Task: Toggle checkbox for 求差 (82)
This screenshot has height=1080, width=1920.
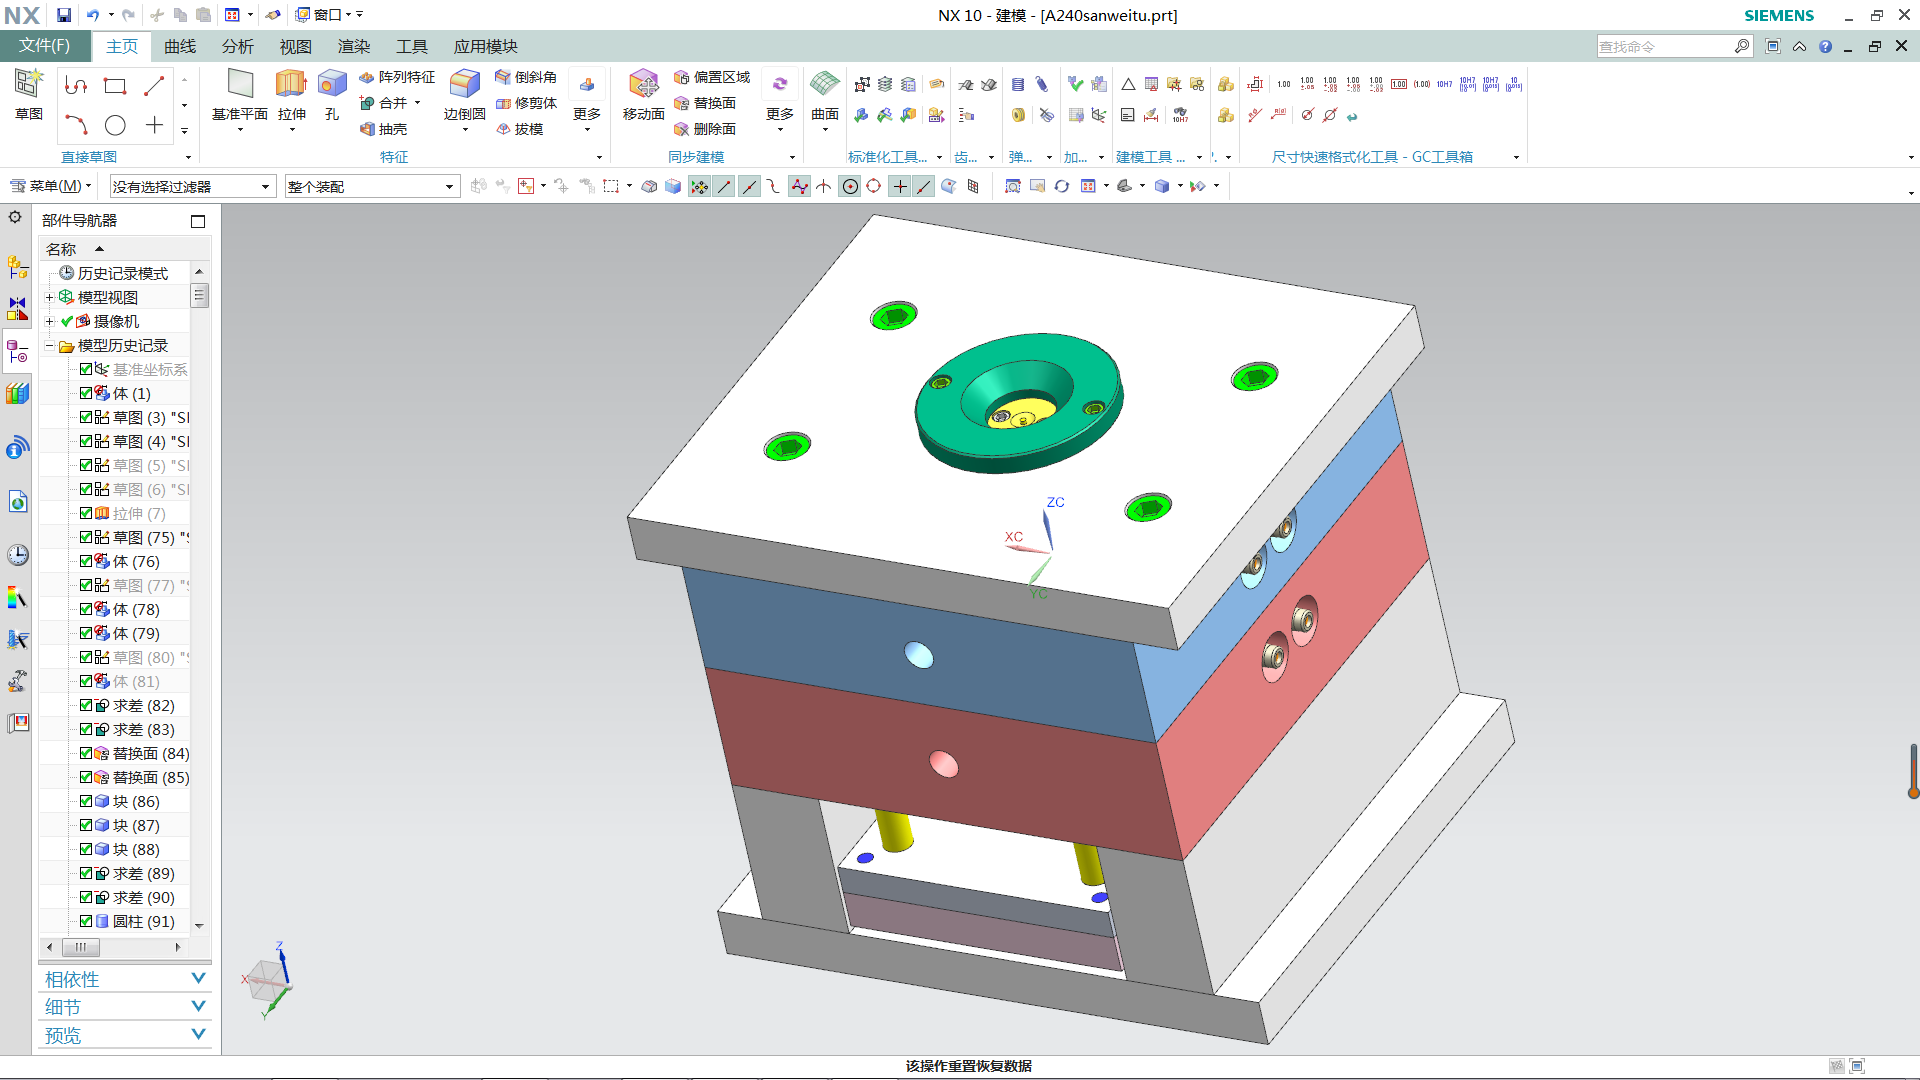Action: point(86,705)
